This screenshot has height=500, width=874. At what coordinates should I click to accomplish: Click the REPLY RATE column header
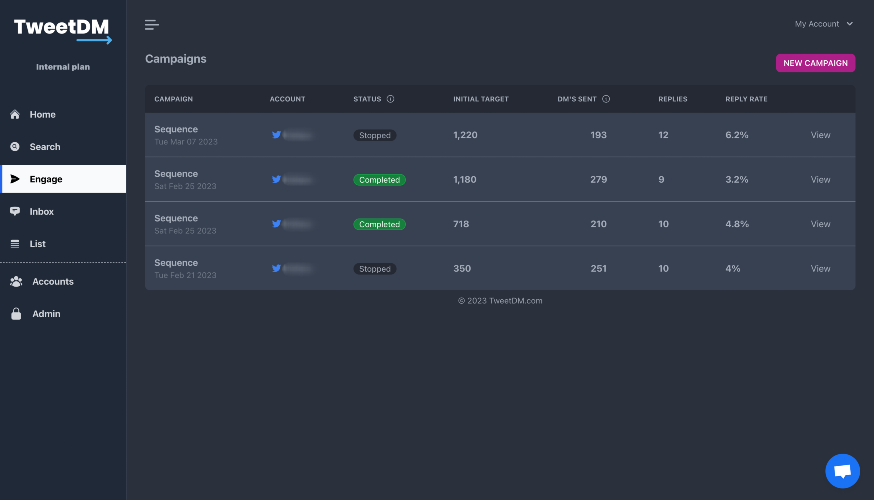coord(746,99)
